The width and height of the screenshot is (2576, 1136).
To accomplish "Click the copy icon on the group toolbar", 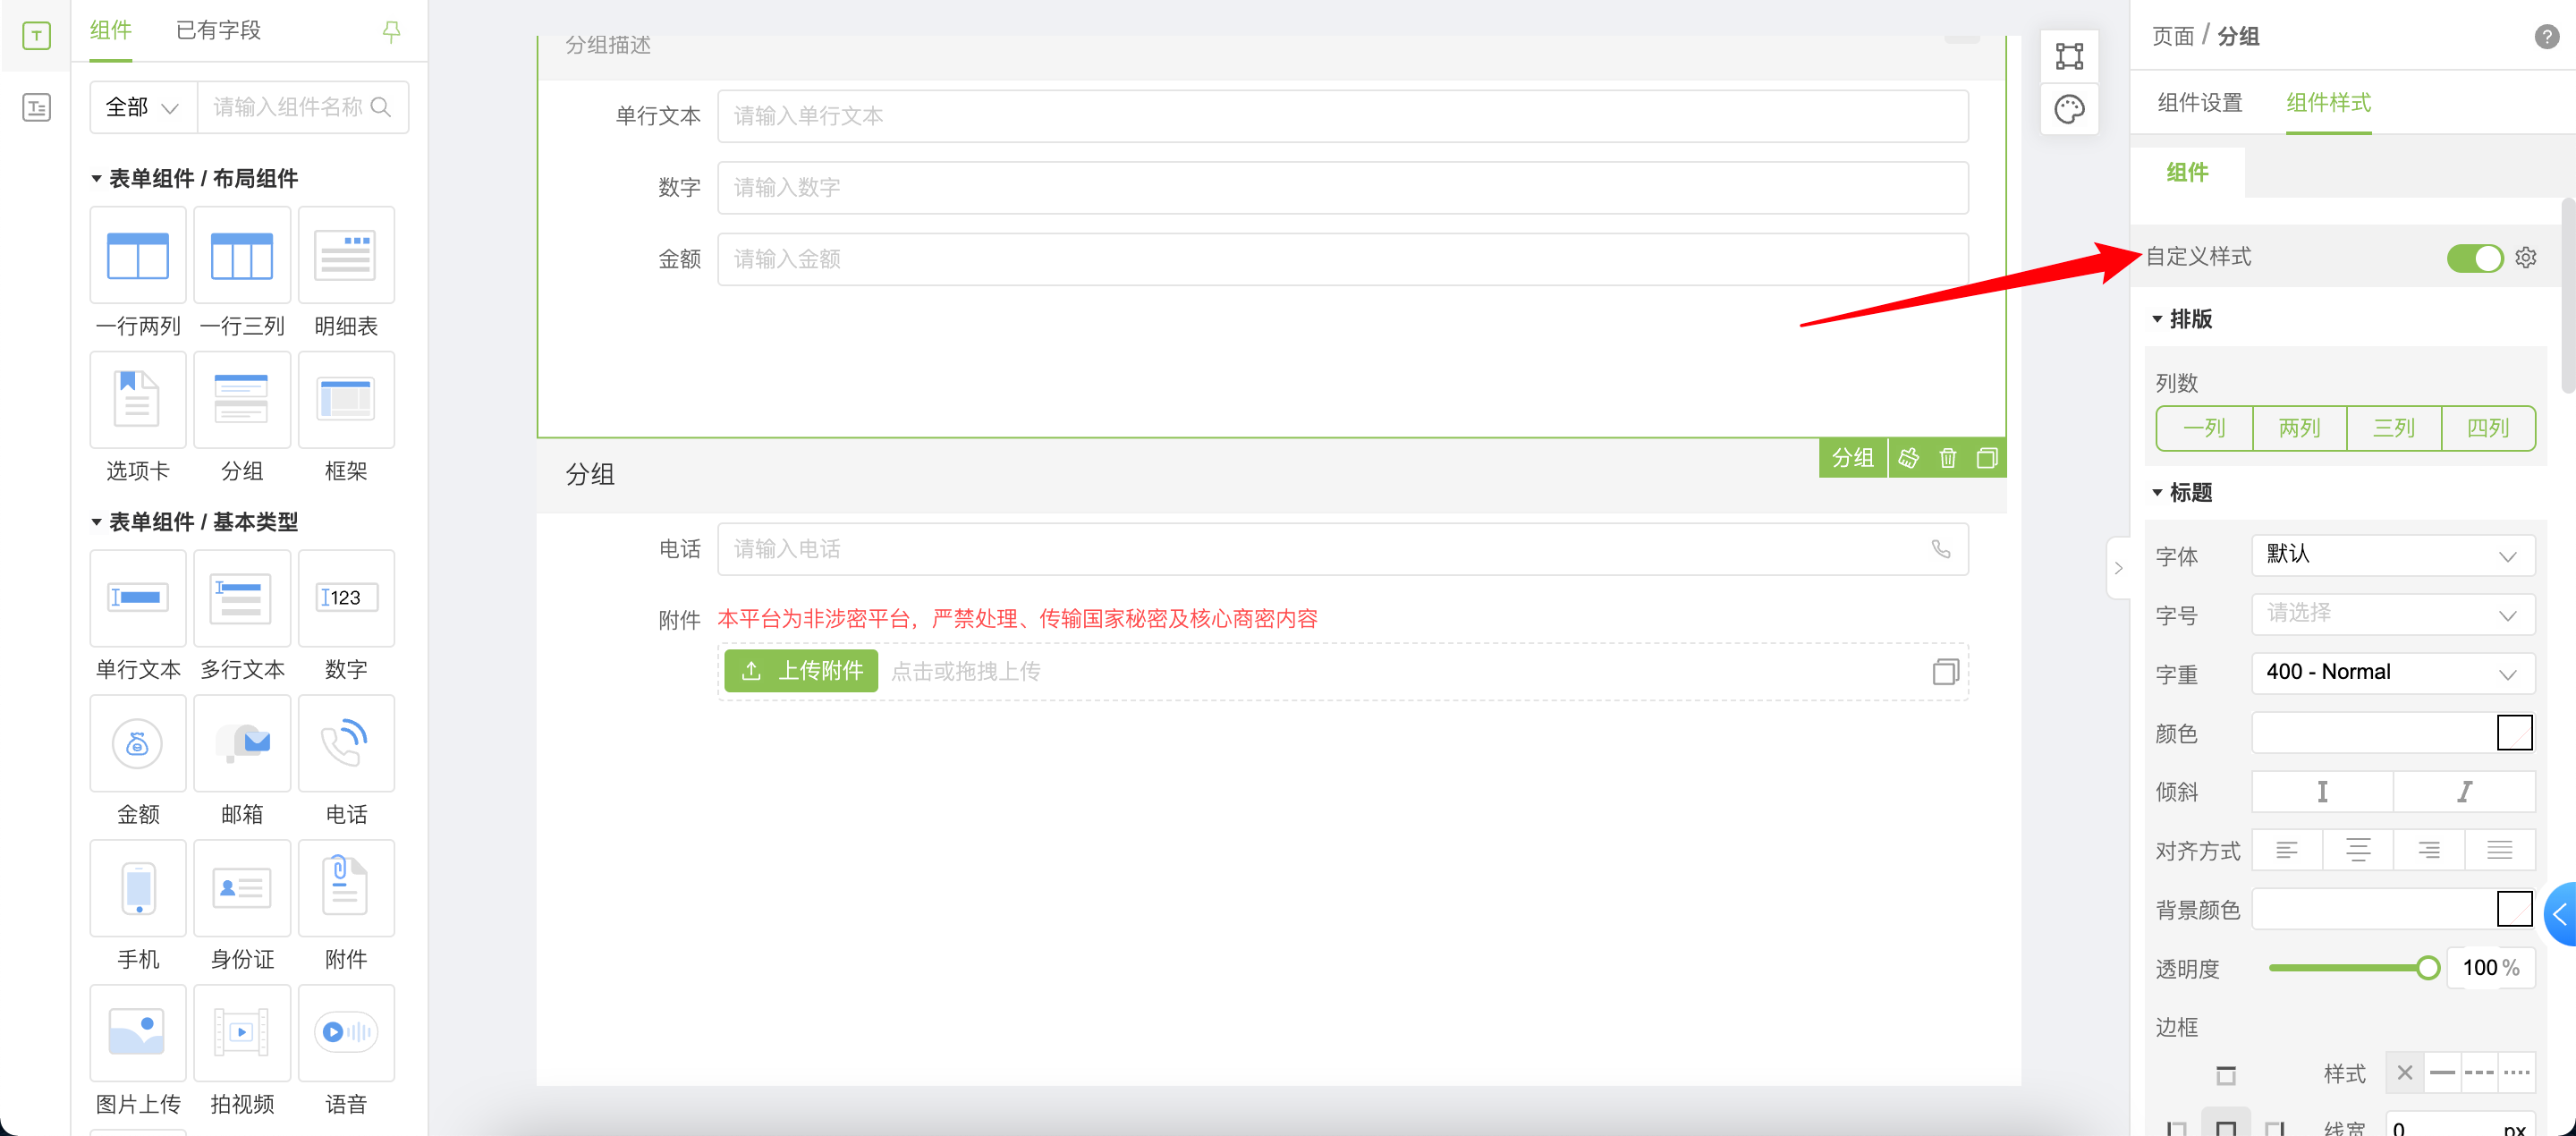I will pos(1986,458).
